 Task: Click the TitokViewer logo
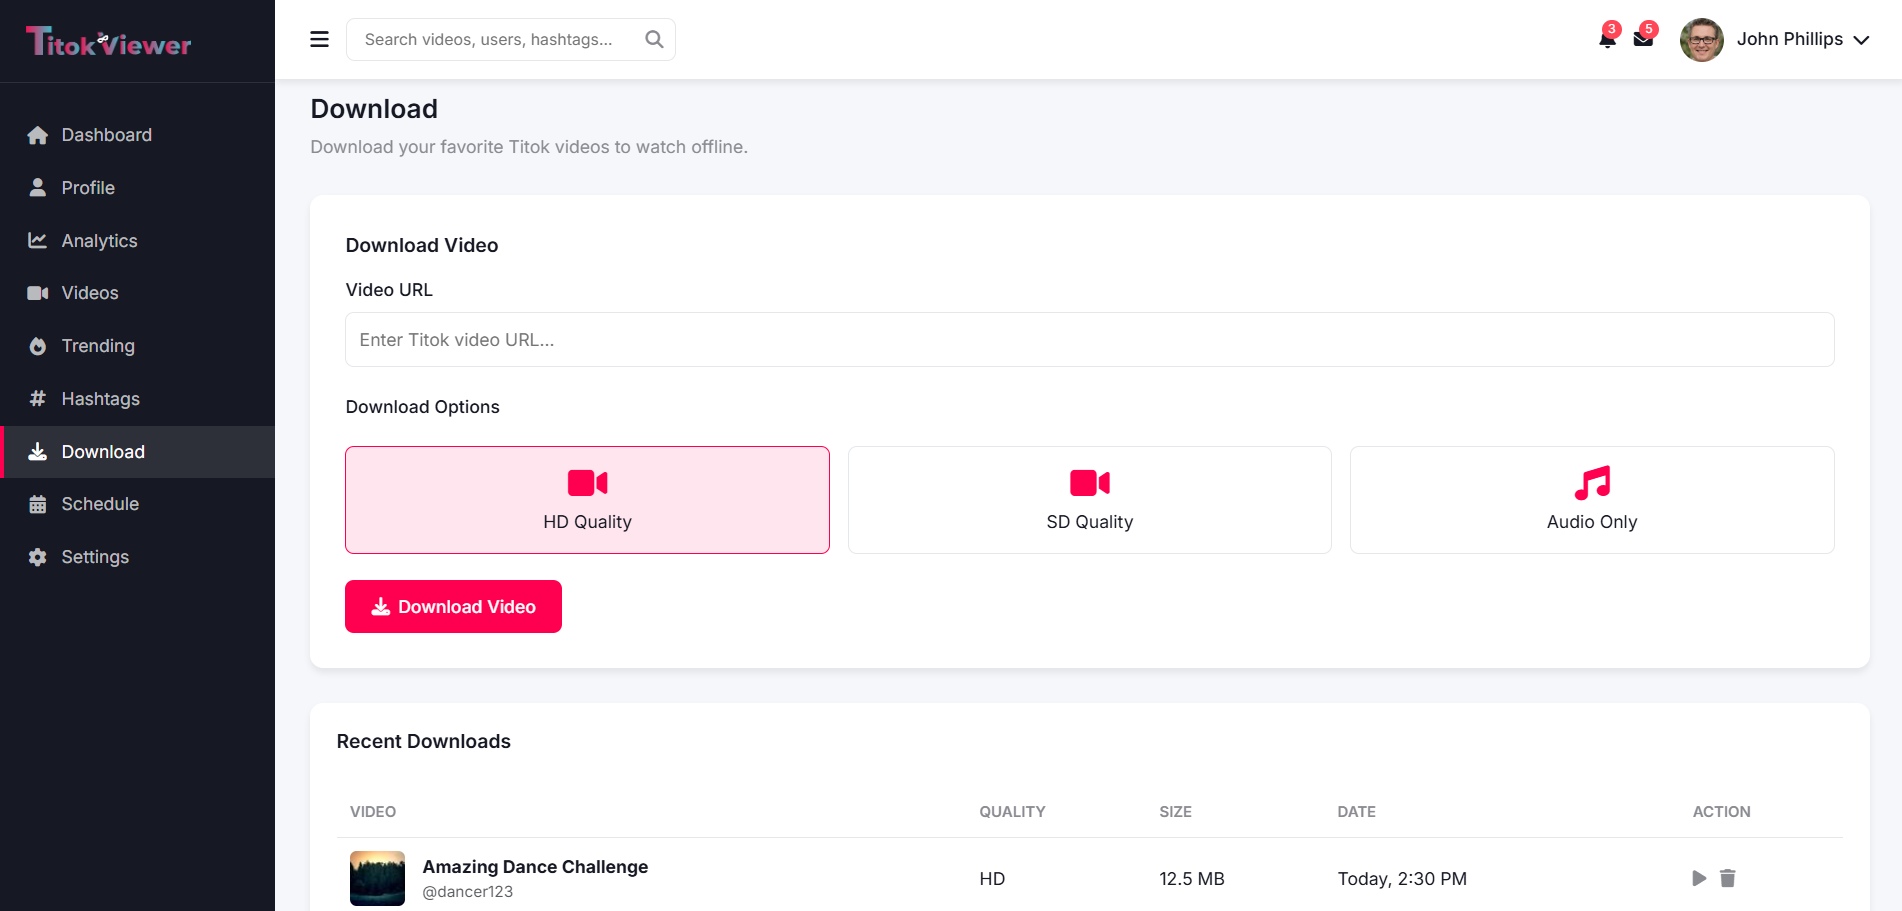coord(108,41)
